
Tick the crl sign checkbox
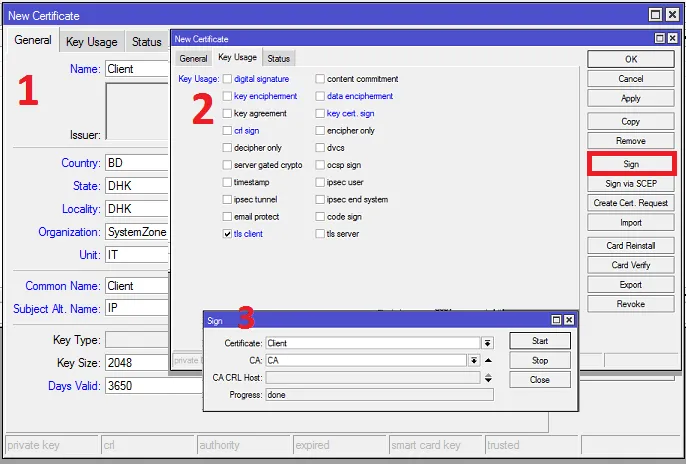click(227, 130)
